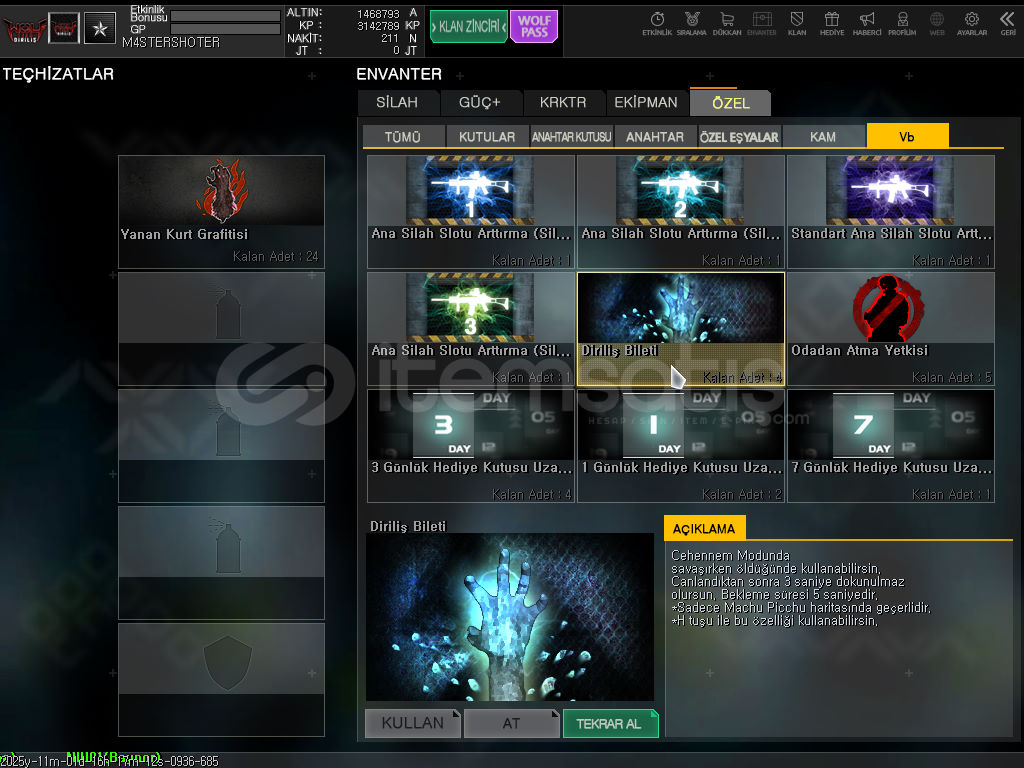1024x768 pixels.
Task: Switch to the ÖZEL tab
Action: coord(730,103)
